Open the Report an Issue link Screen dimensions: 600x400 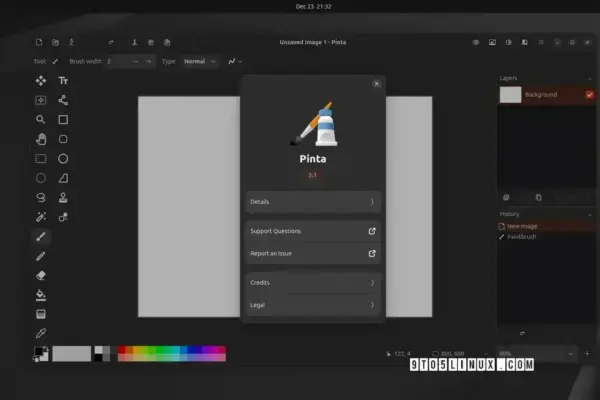pyautogui.click(x=313, y=253)
